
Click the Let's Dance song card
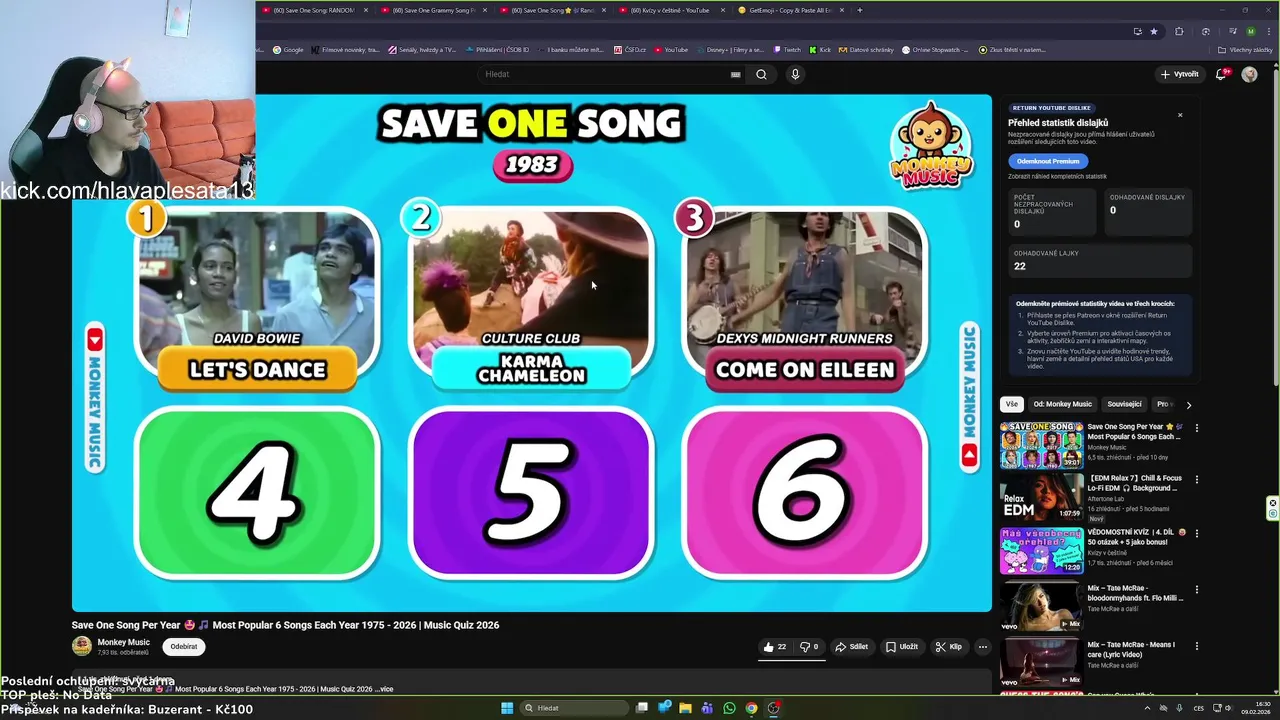pyautogui.click(x=257, y=297)
